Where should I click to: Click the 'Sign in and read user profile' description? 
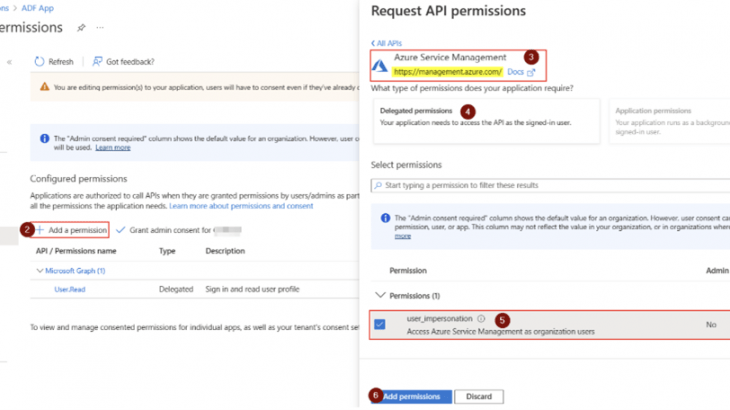pyautogui.click(x=252, y=289)
